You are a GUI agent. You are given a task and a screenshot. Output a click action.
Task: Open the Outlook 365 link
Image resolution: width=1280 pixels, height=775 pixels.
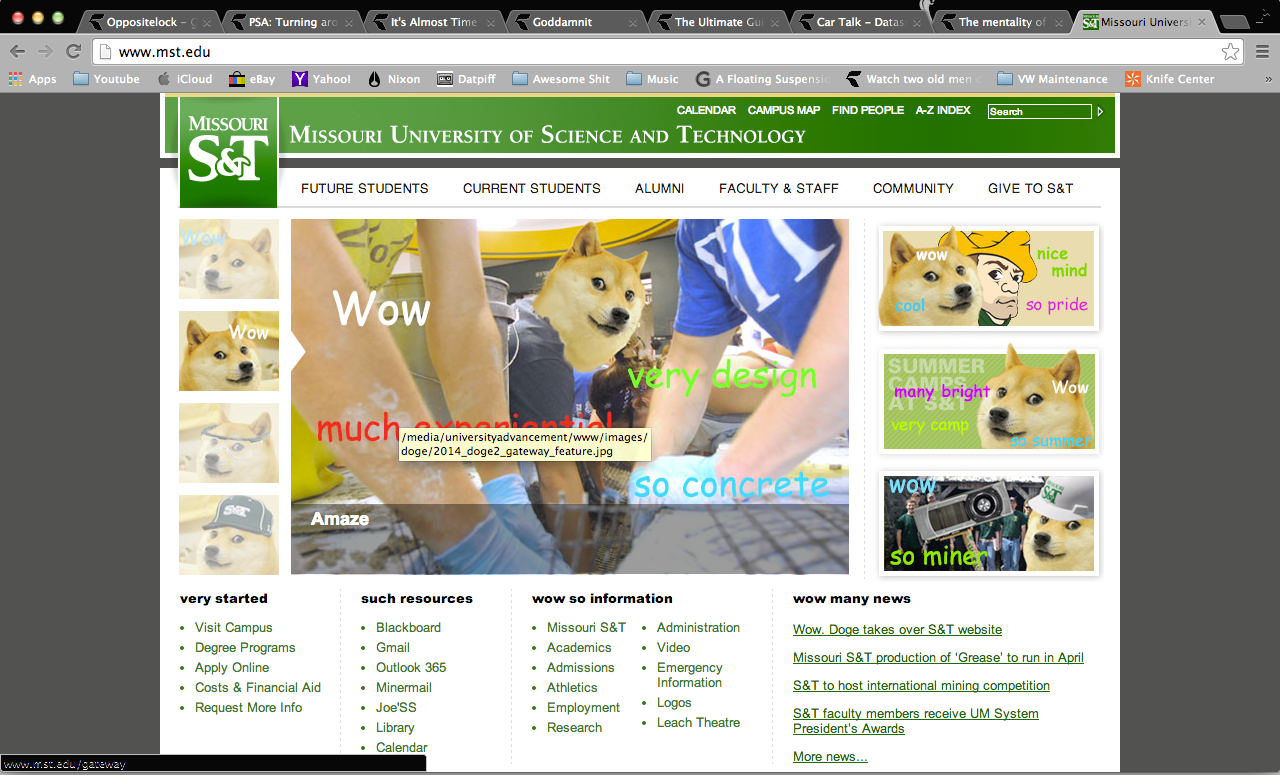click(411, 668)
